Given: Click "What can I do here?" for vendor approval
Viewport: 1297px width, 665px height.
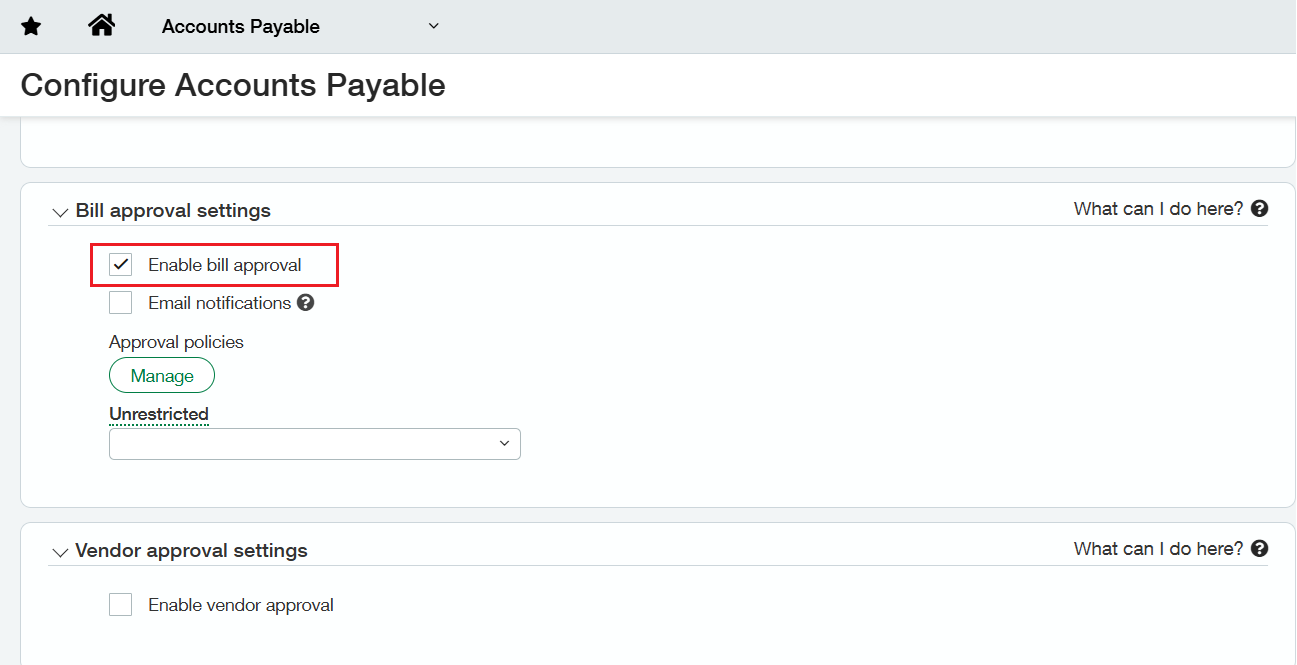Looking at the screenshot, I should click(1158, 549).
